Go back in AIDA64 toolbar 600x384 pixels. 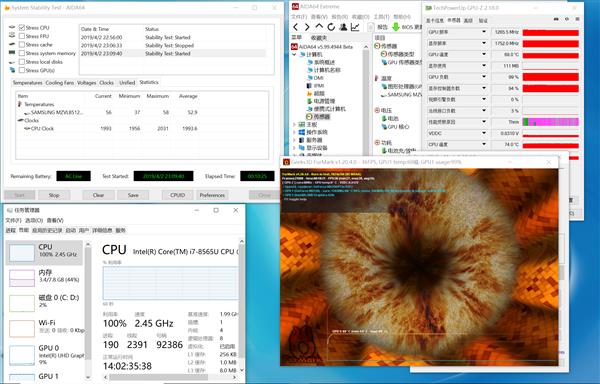(x=295, y=27)
